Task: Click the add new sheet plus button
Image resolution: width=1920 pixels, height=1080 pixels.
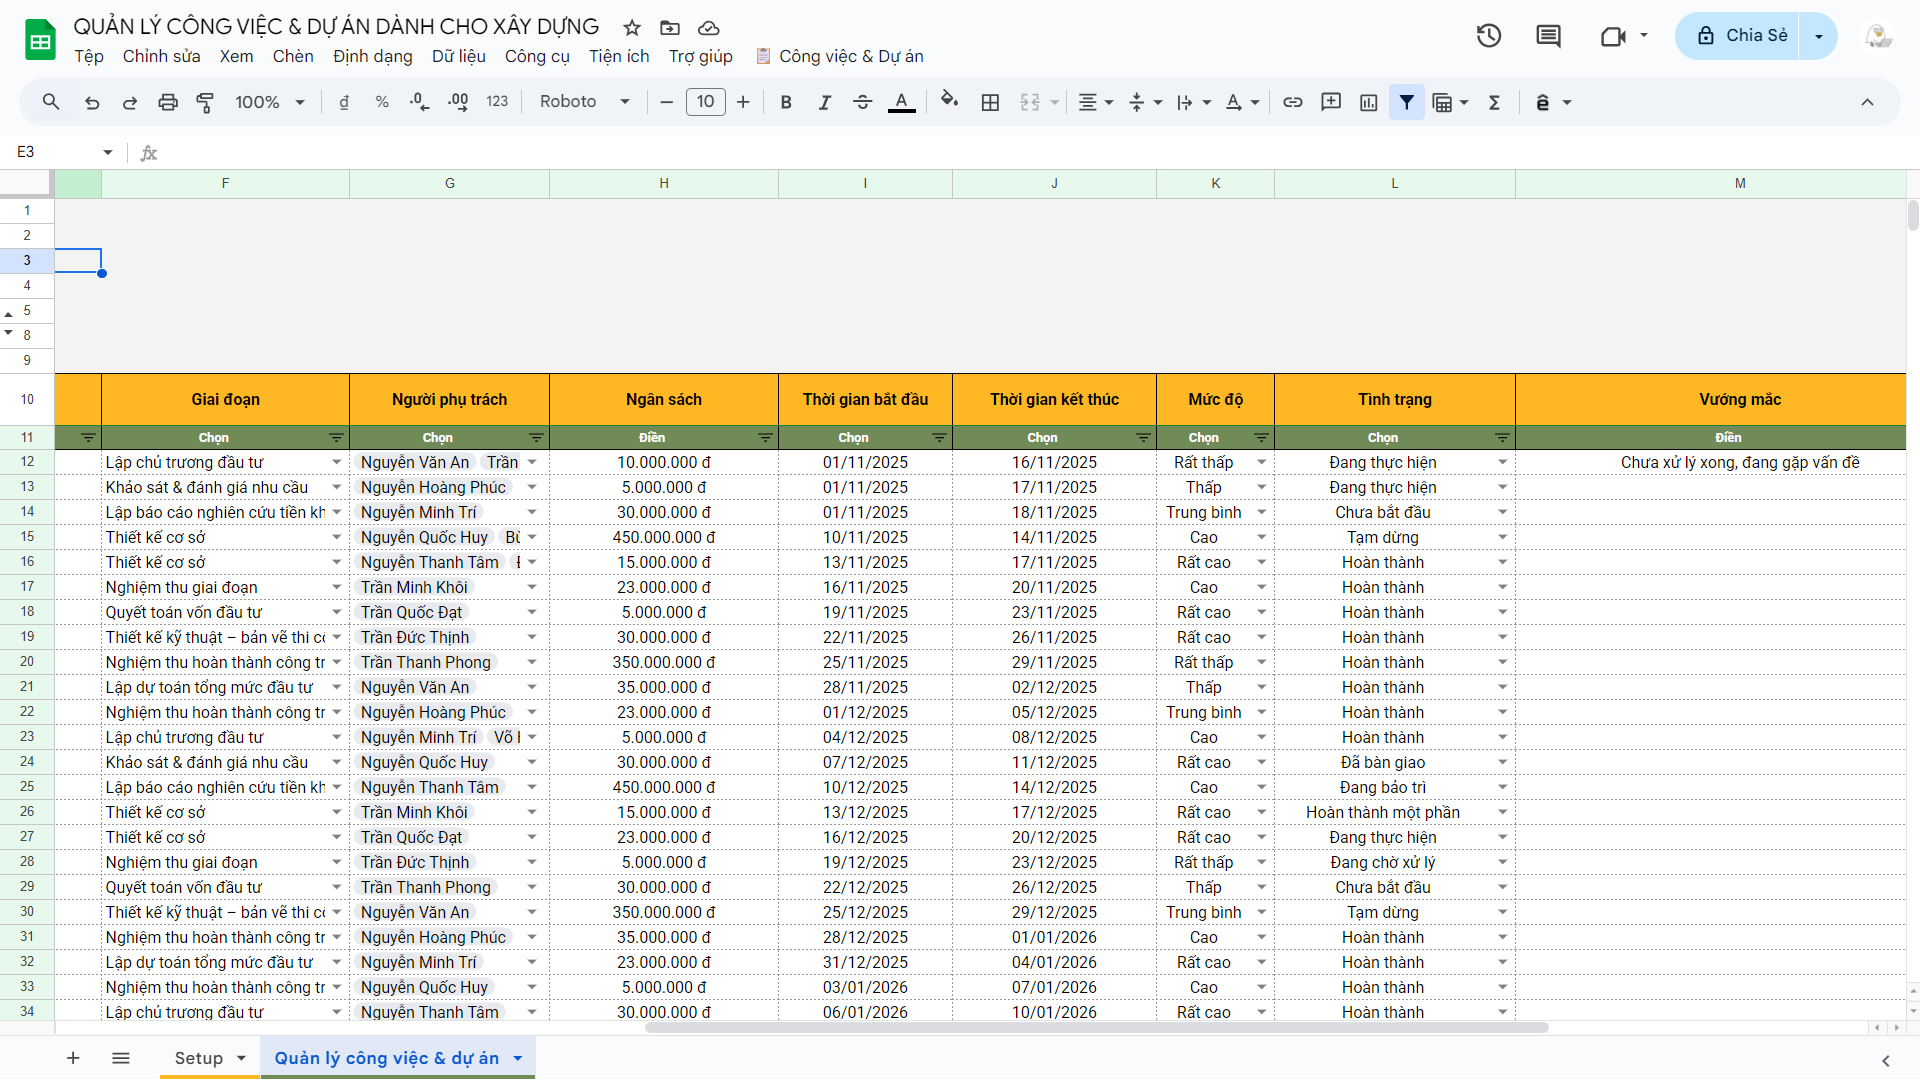Action: click(73, 1058)
